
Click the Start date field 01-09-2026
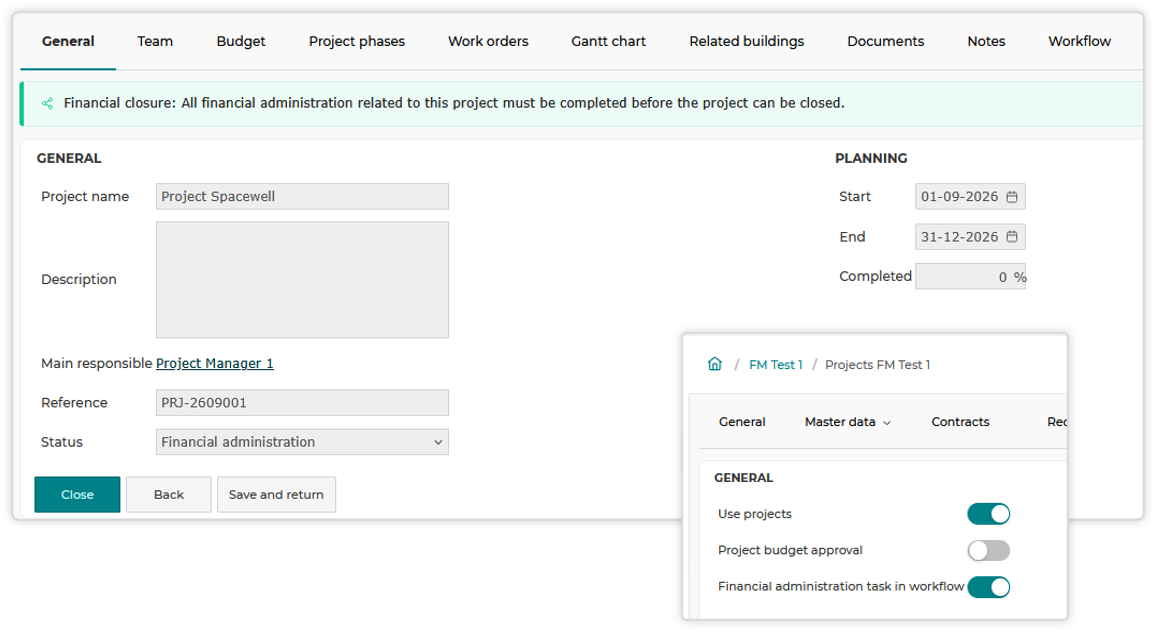click(x=970, y=197)
